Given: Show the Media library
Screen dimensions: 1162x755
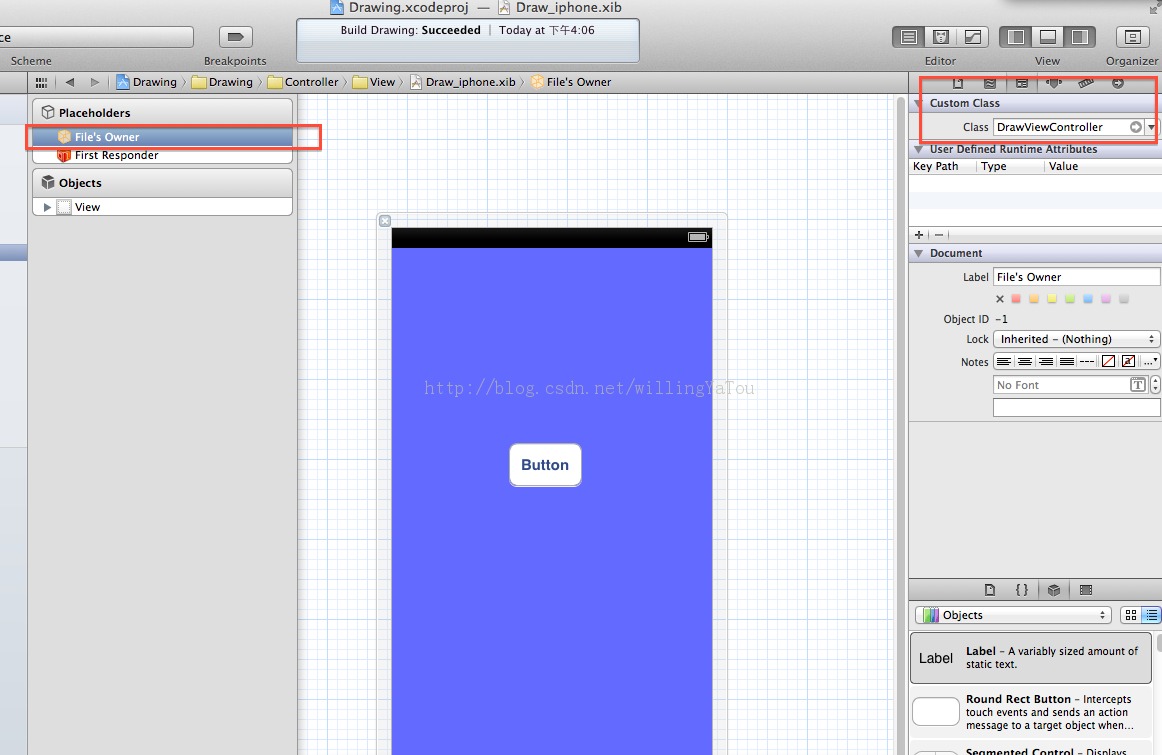Looking at the screenshot, I should [x=1086, y=590].
